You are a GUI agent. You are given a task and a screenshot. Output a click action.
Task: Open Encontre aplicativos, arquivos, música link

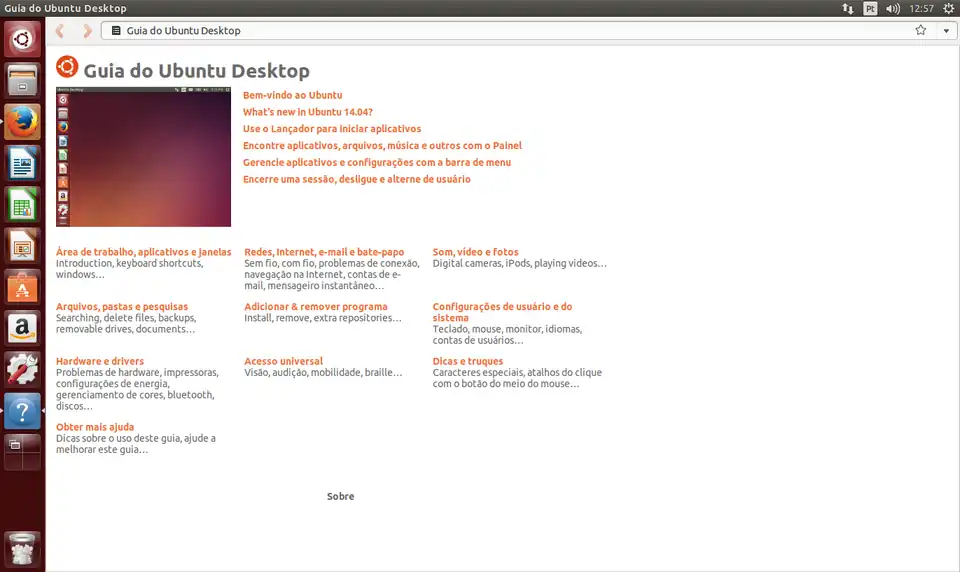coord(382,146)
